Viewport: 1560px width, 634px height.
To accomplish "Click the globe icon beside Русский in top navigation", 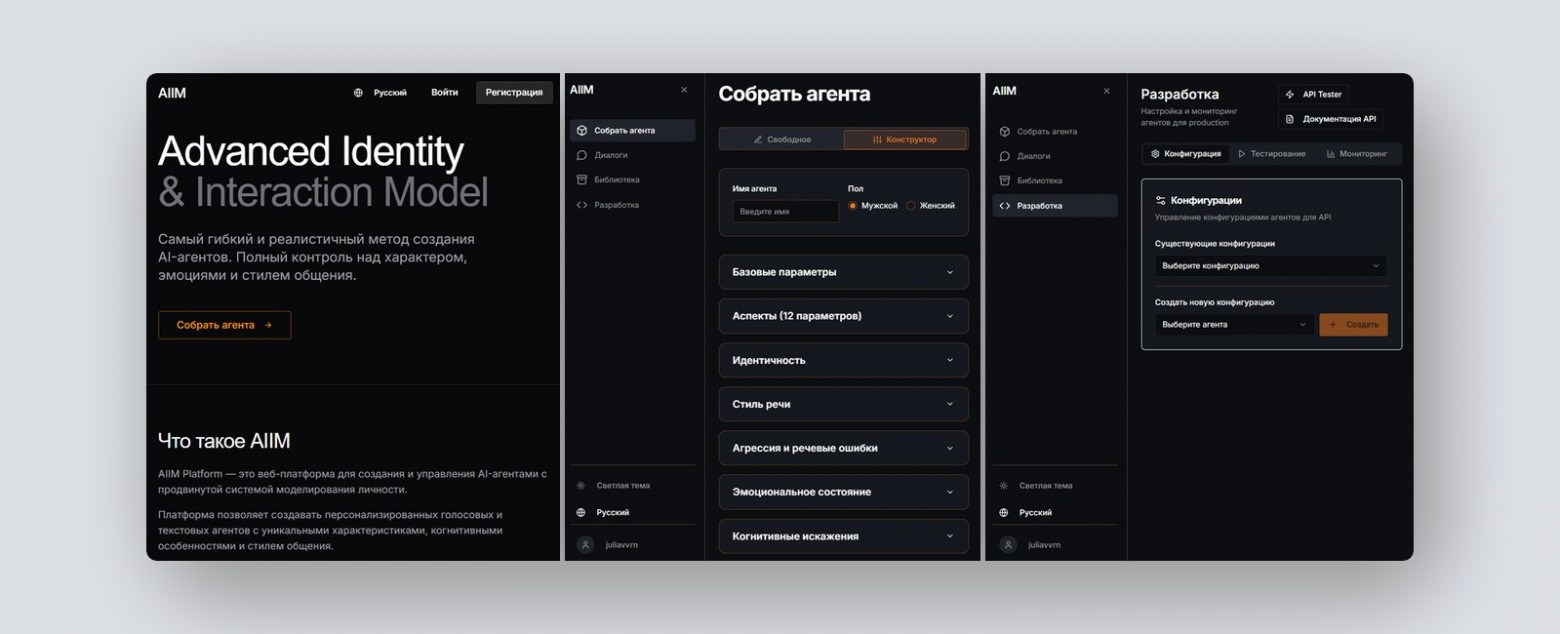I will [358, 93].
